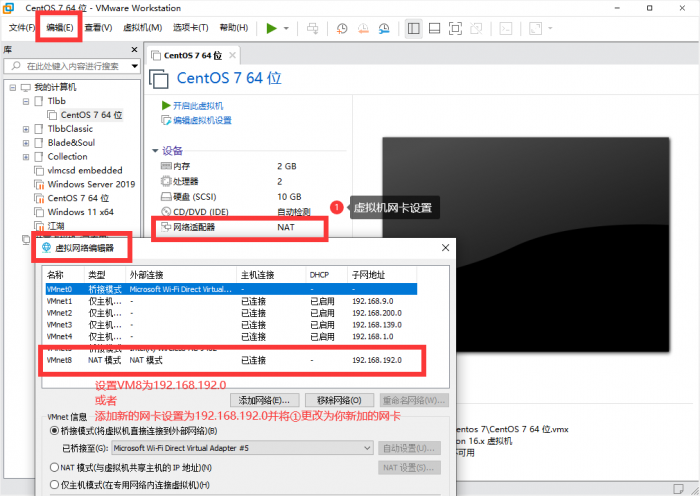
Task: Click the full screen view toolbar icon
Action: point(456,28)
